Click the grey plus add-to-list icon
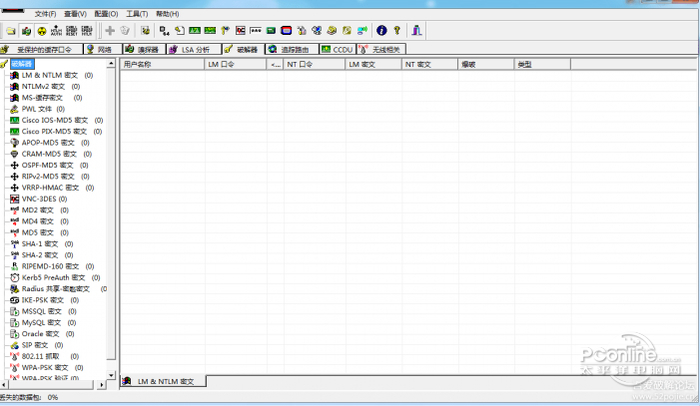This screenshot has height=406, width=700. 110,31
